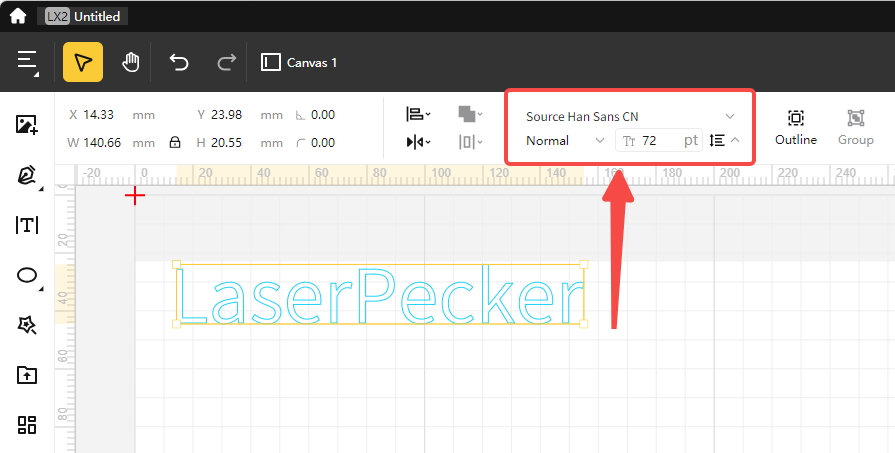Edit the width value 140.66
Image resolution: width=895 pixels, height=453 pixels.
[x=102, y=143]
